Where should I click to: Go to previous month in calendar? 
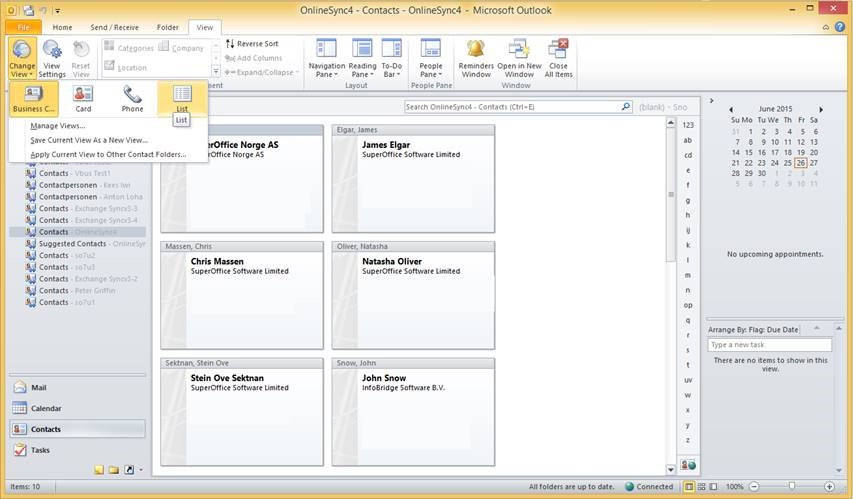click(x=731, y=109)
